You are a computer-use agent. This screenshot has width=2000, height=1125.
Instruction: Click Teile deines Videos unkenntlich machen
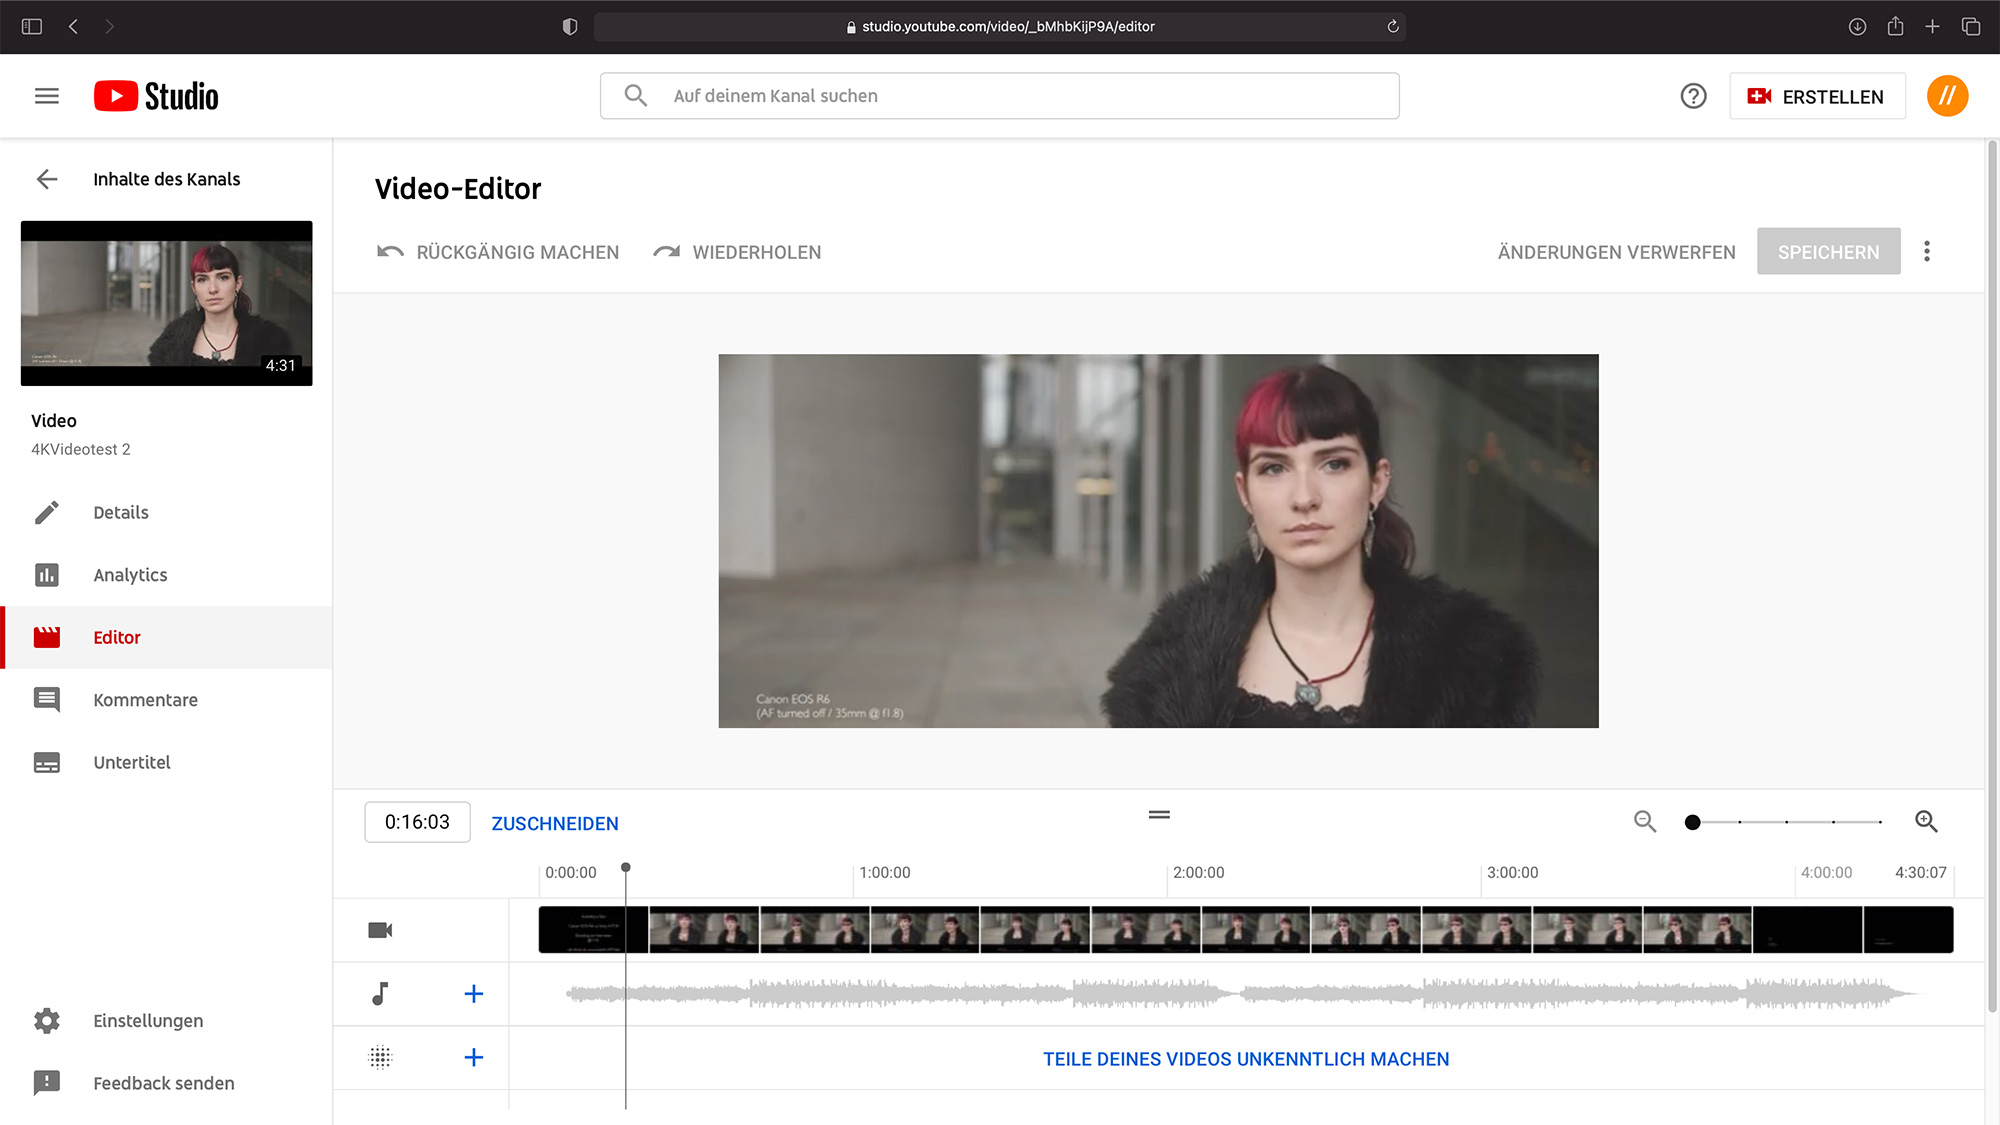tap(1246, 1059)
